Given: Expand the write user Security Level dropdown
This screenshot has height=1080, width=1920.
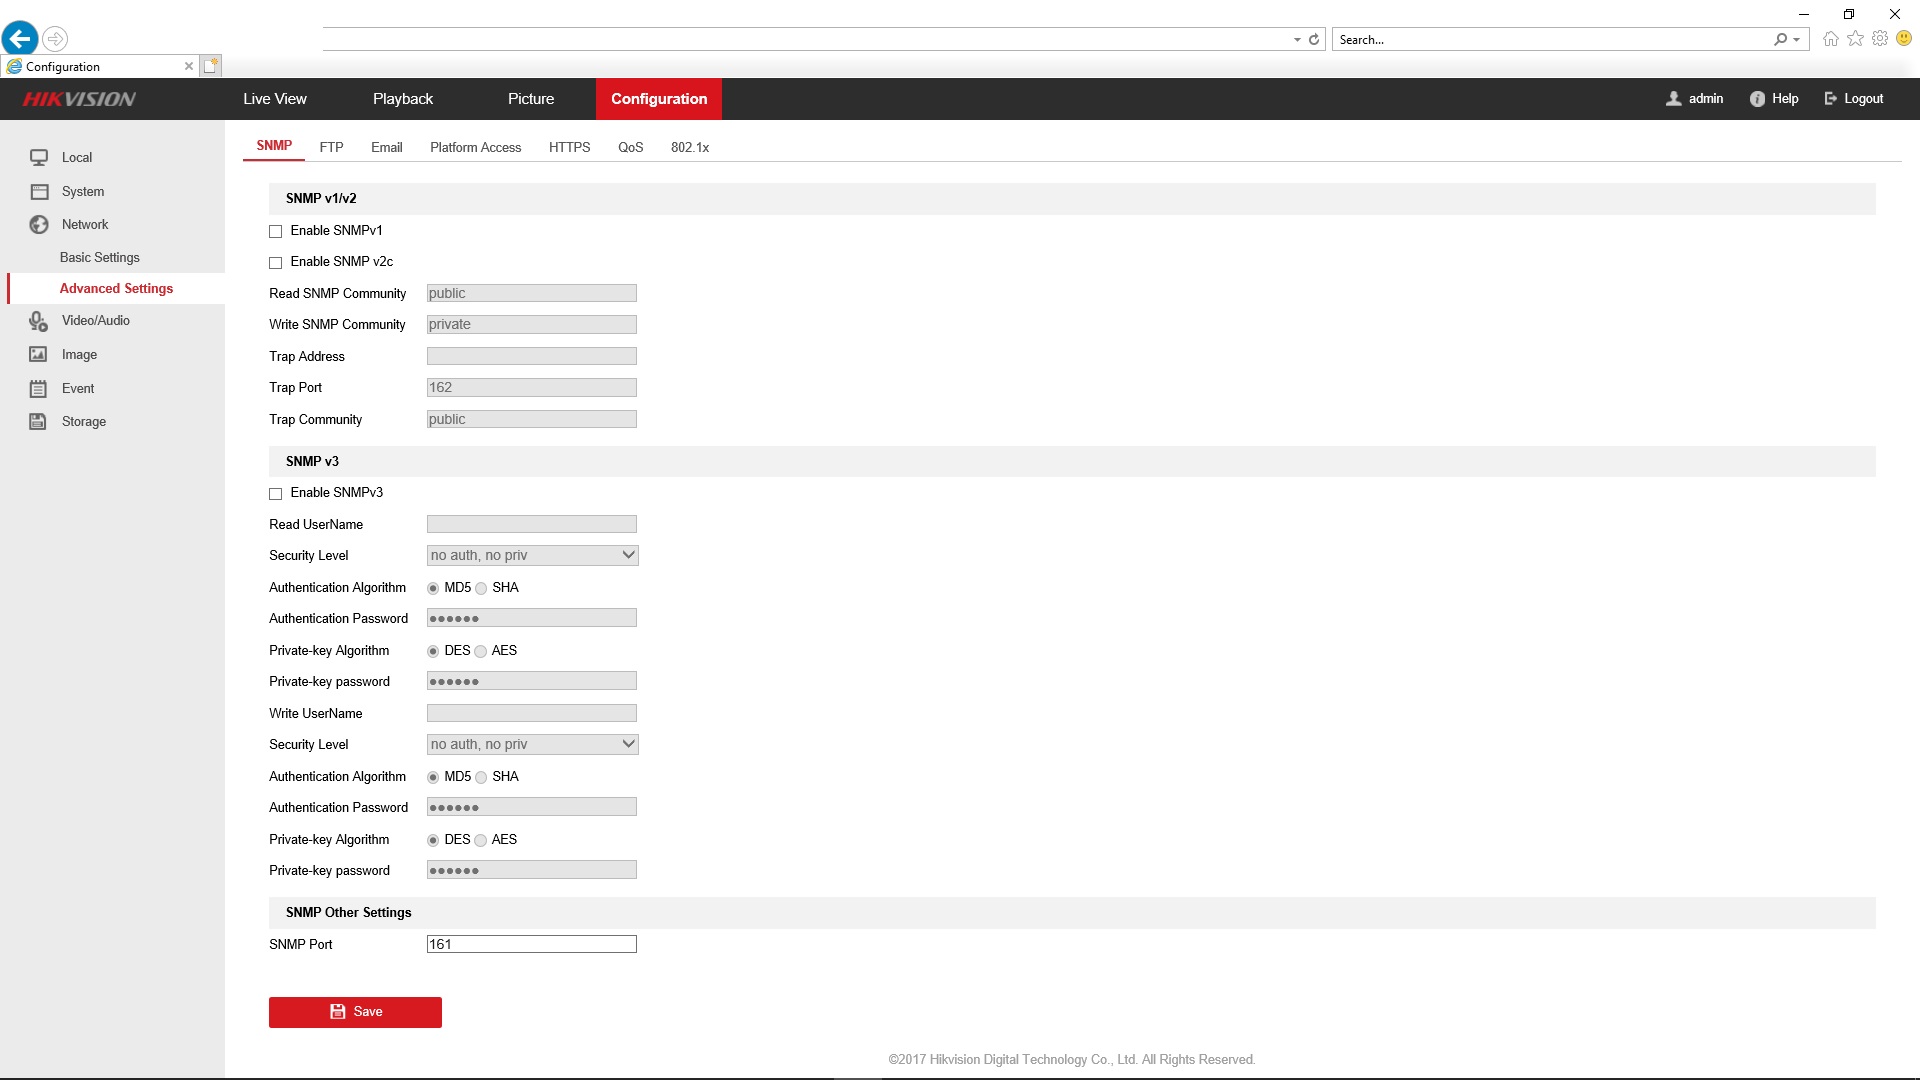Looking at the screenshot, I should [x=532, y=744].
